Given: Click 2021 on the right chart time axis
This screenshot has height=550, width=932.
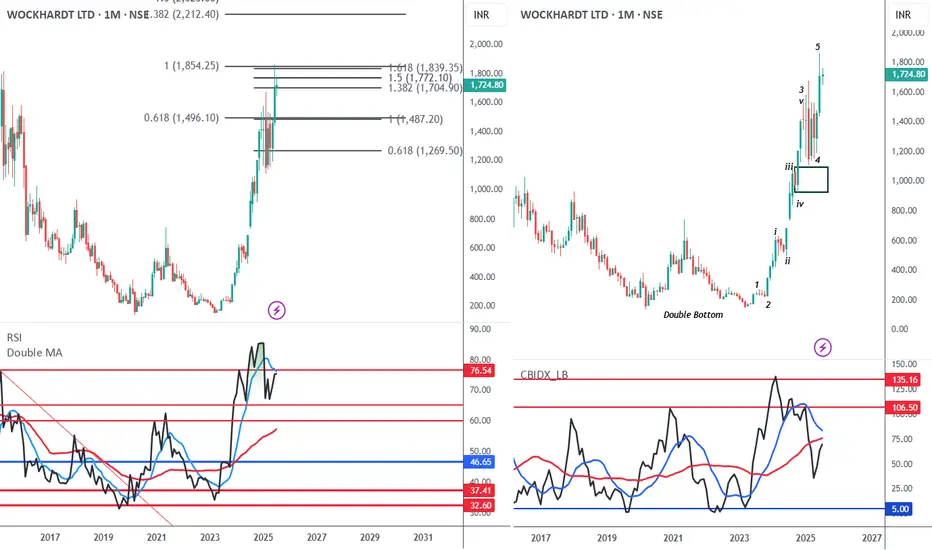Looking at the screenshot, I should pos(673,538).
